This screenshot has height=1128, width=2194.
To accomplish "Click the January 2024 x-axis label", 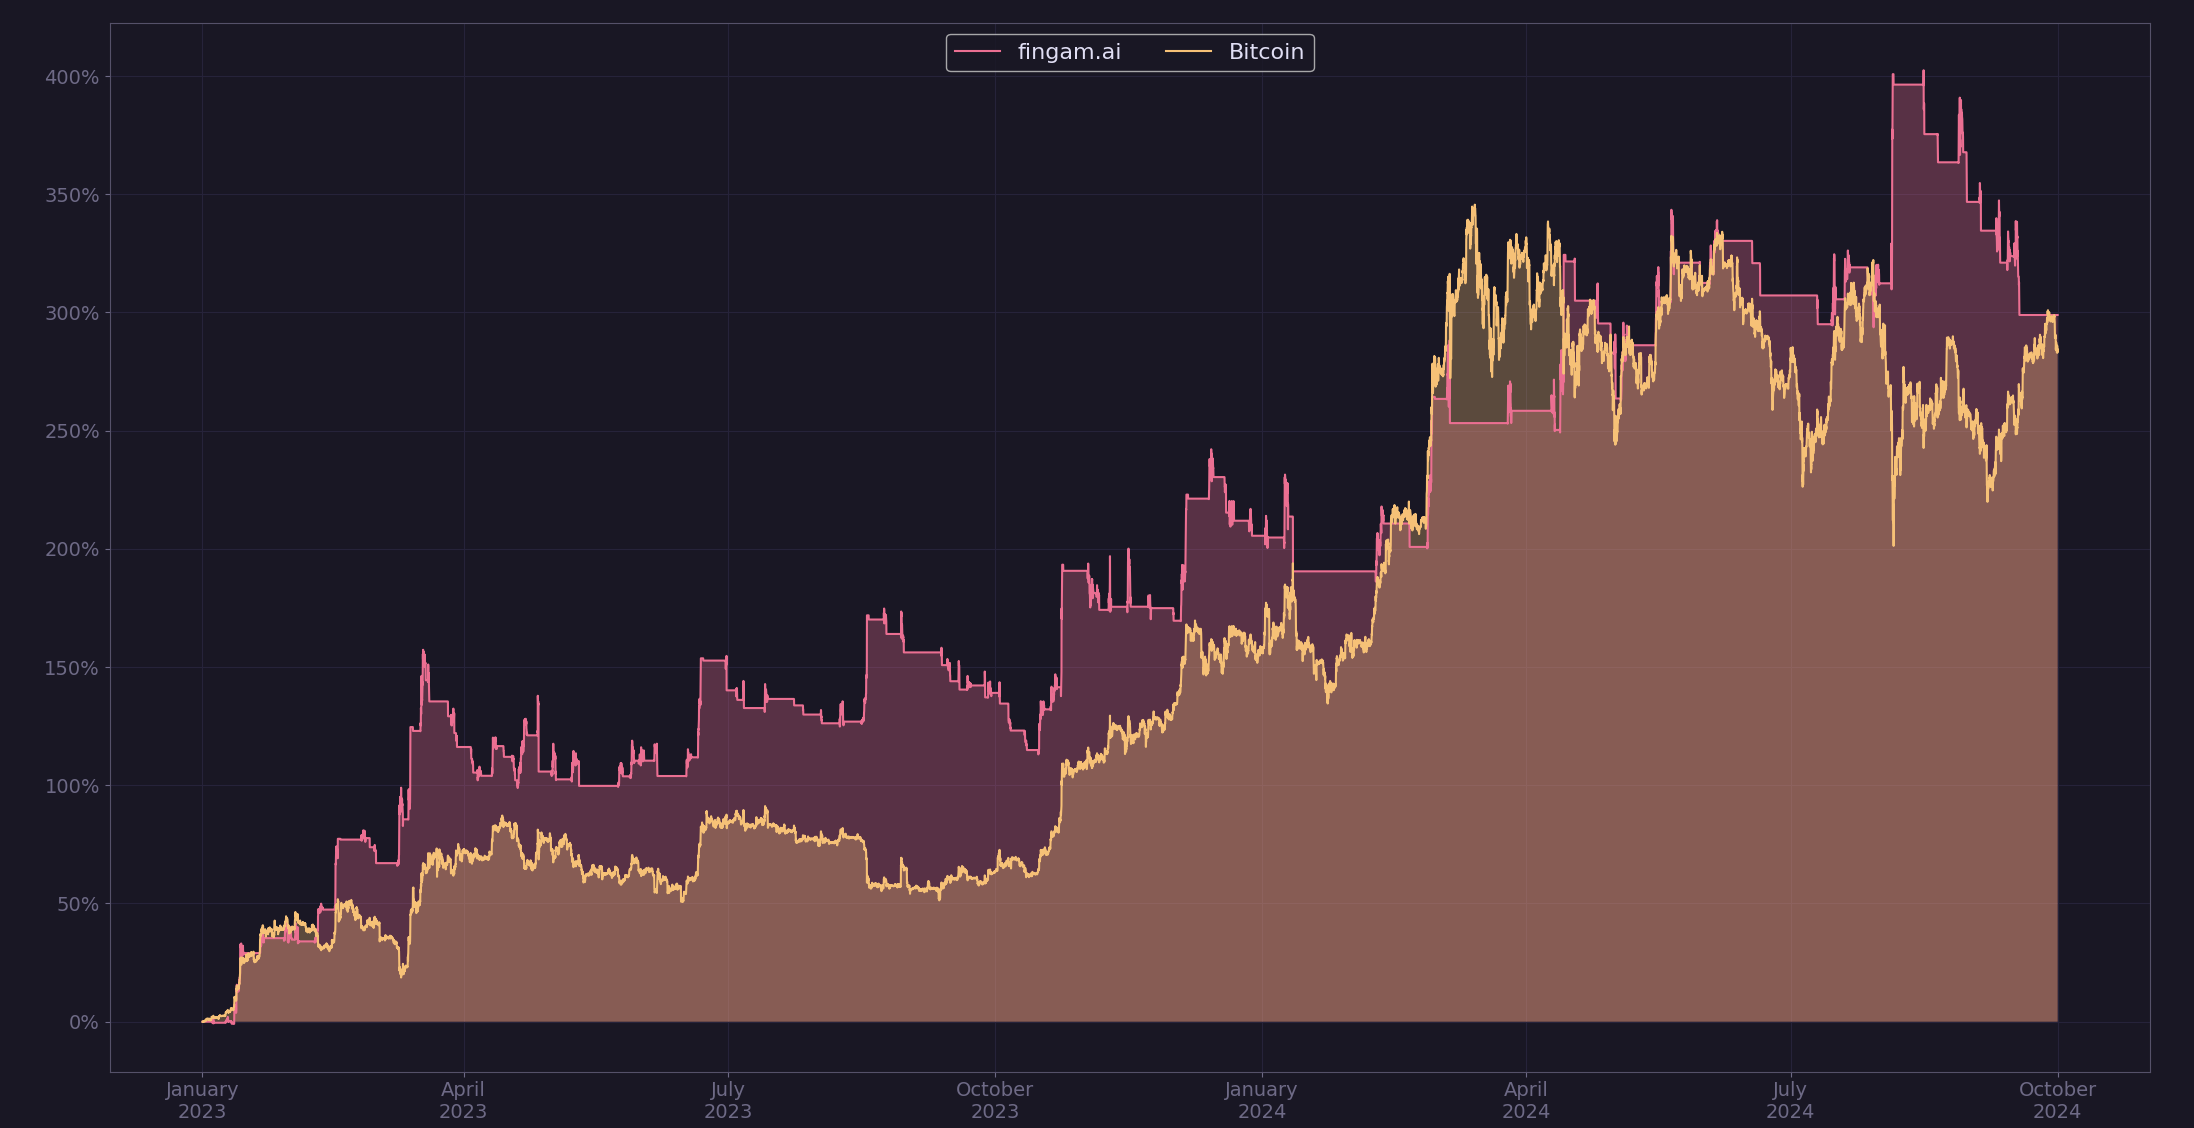I will pos(1261,1100).
